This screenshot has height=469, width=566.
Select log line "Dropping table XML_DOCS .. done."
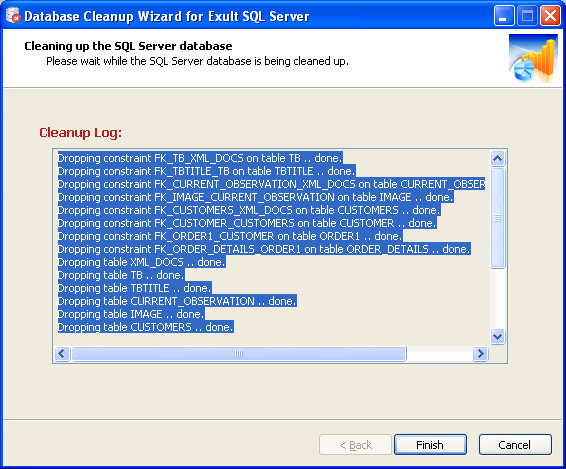(x=142, y=262)
